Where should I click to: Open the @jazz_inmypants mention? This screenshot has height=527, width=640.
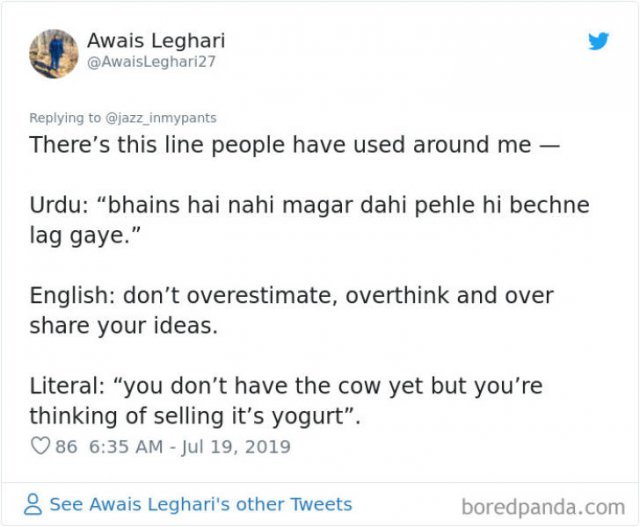pyautogui.click(x=161, y=118)
